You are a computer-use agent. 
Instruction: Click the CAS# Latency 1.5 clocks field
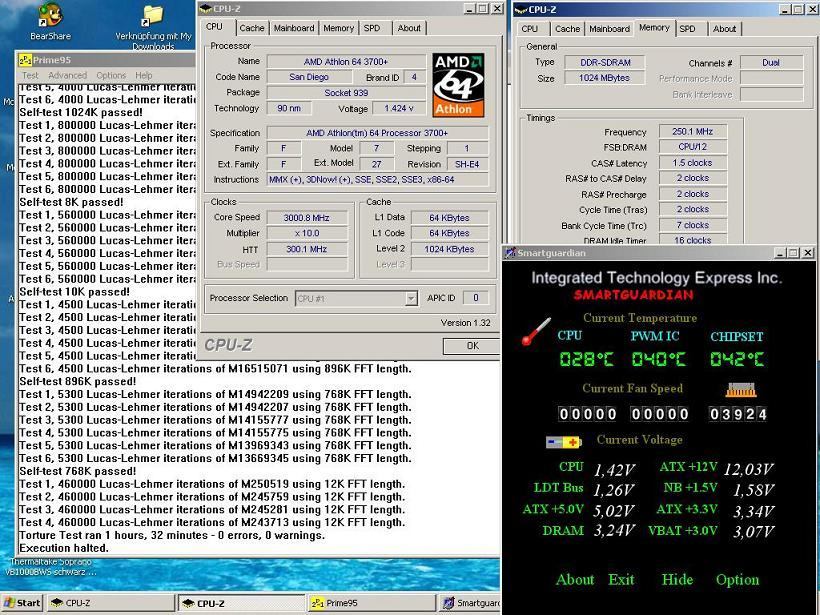click(x=692, y=163)
